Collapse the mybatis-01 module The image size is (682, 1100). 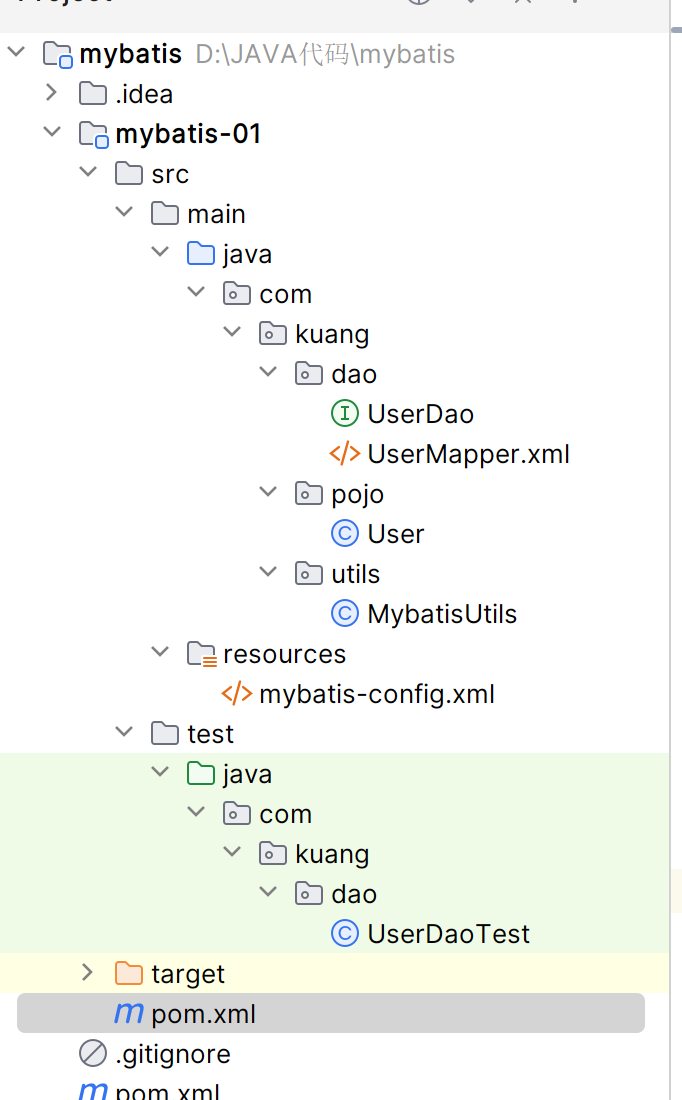(52, 134)
